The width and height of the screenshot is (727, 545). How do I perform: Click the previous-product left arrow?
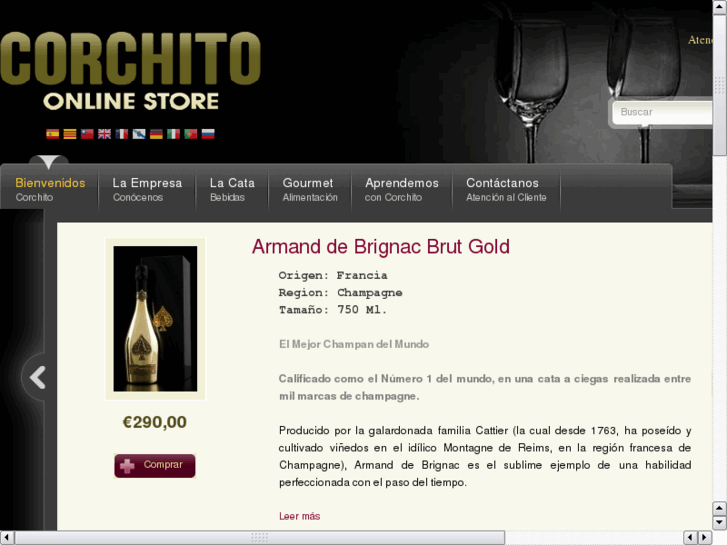click(x=37, y=377)
